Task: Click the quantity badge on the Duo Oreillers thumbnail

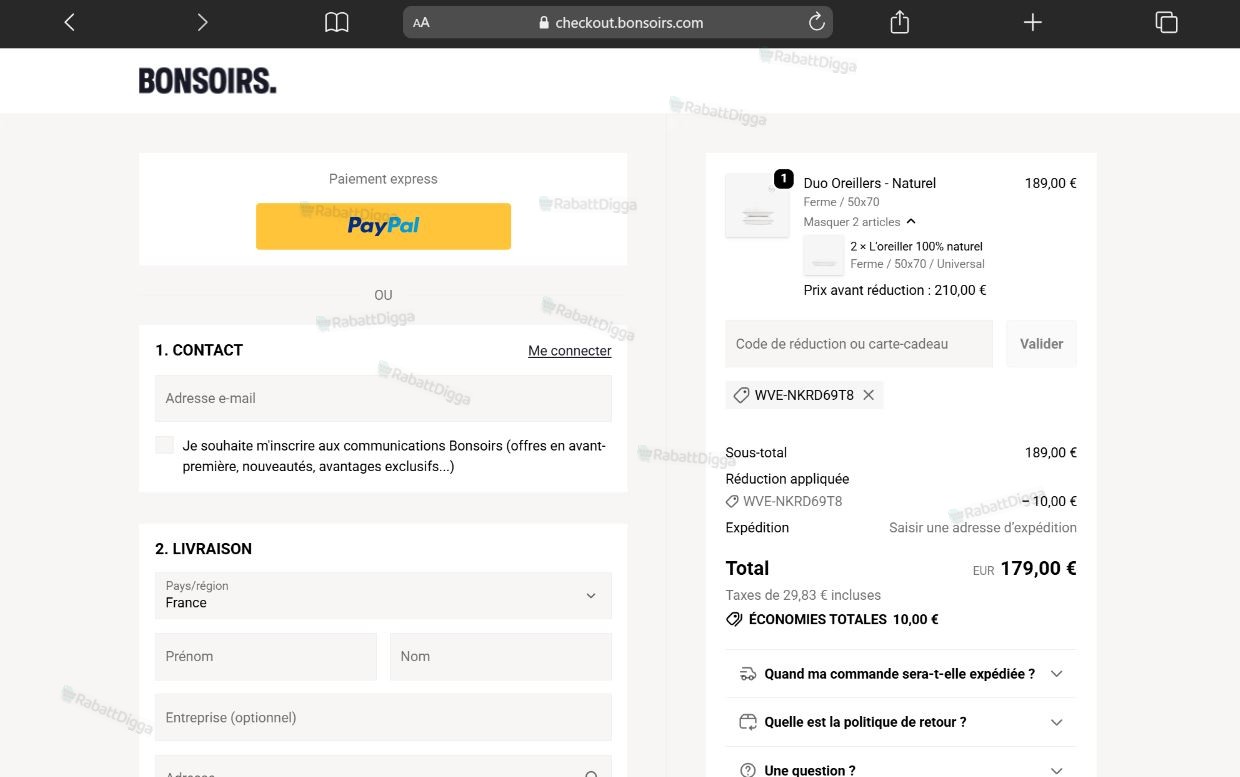Action: pos(784,179)
